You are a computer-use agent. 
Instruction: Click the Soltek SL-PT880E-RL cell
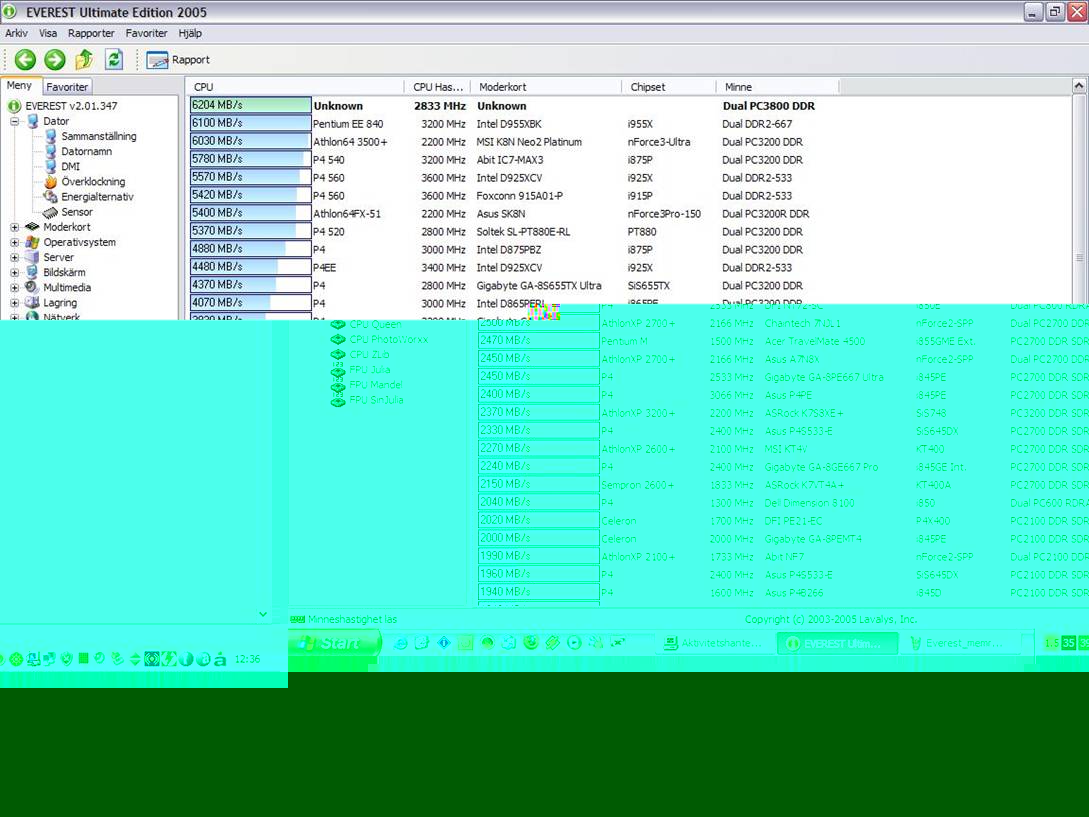523,232
